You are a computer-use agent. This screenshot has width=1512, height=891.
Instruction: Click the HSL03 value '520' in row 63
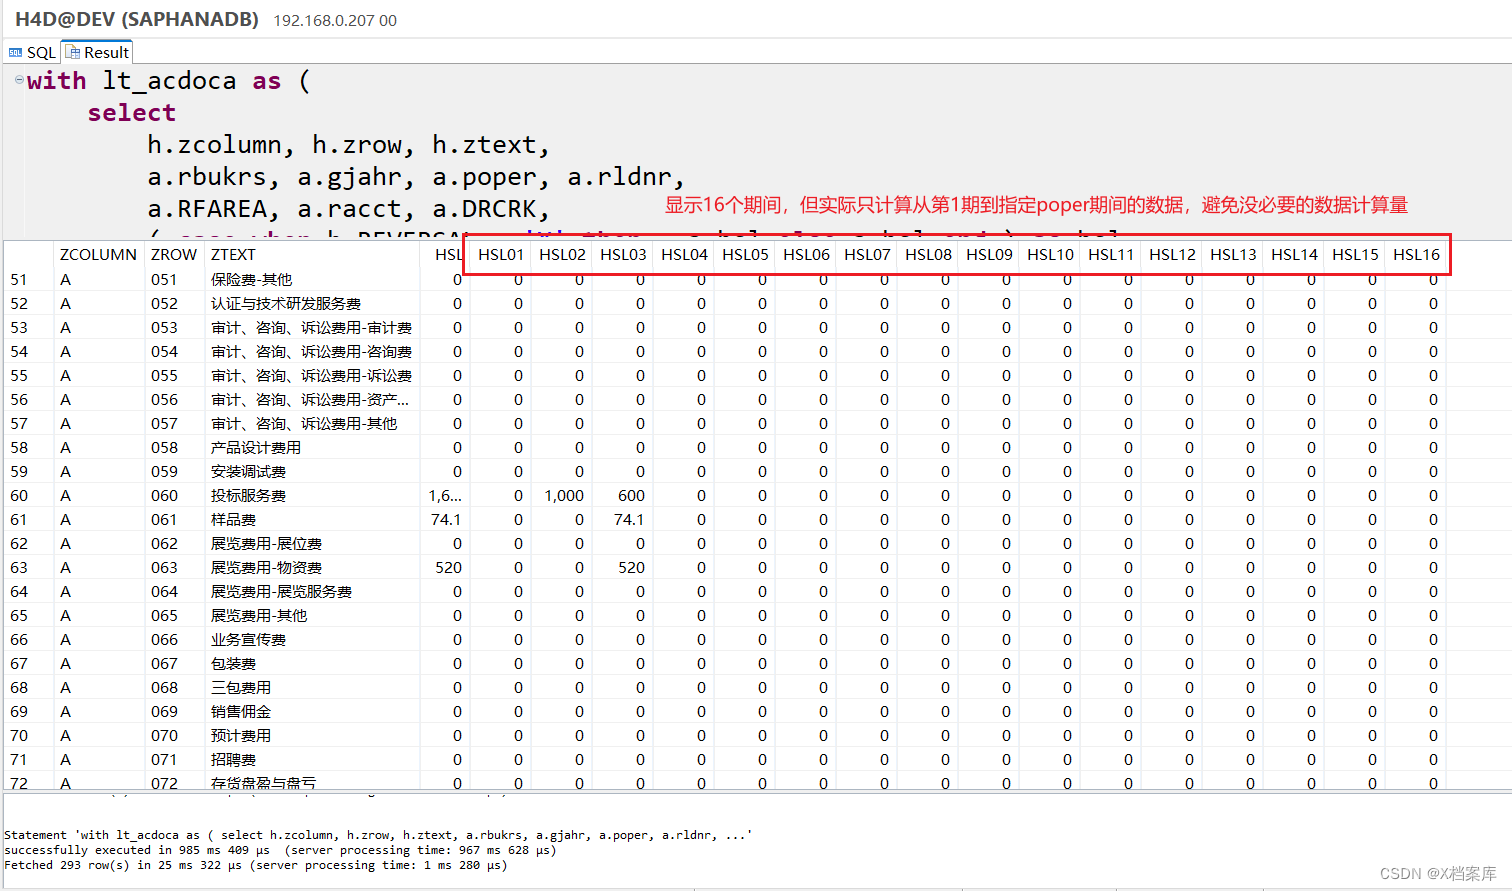pyautogui.click(x=631, y=567)
